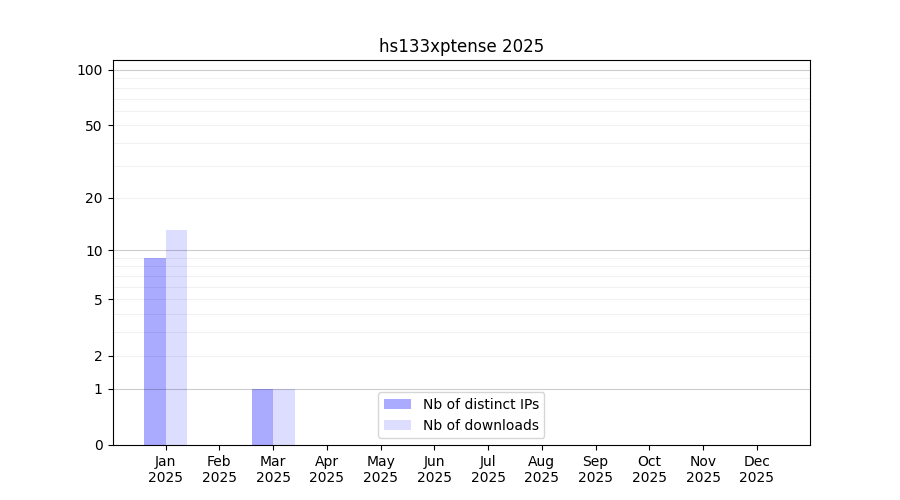Select the 10 y-axis tick label
900x500 pixels.
click(94, 251)
